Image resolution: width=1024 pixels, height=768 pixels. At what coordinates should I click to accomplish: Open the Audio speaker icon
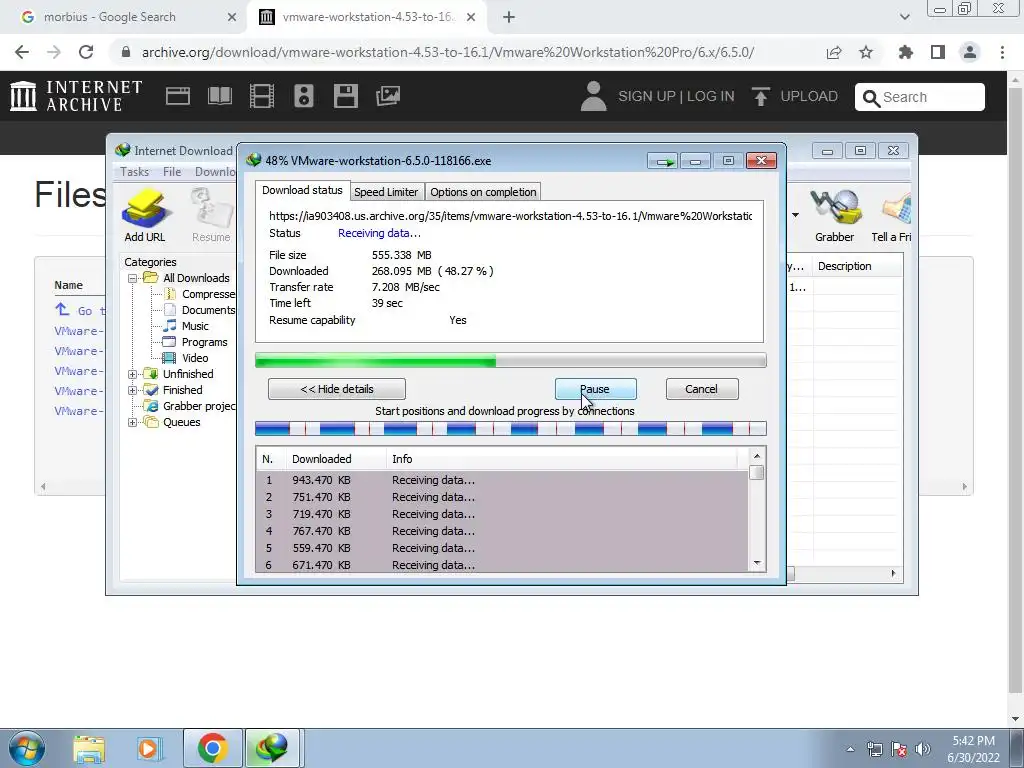(x=304, y=96)
